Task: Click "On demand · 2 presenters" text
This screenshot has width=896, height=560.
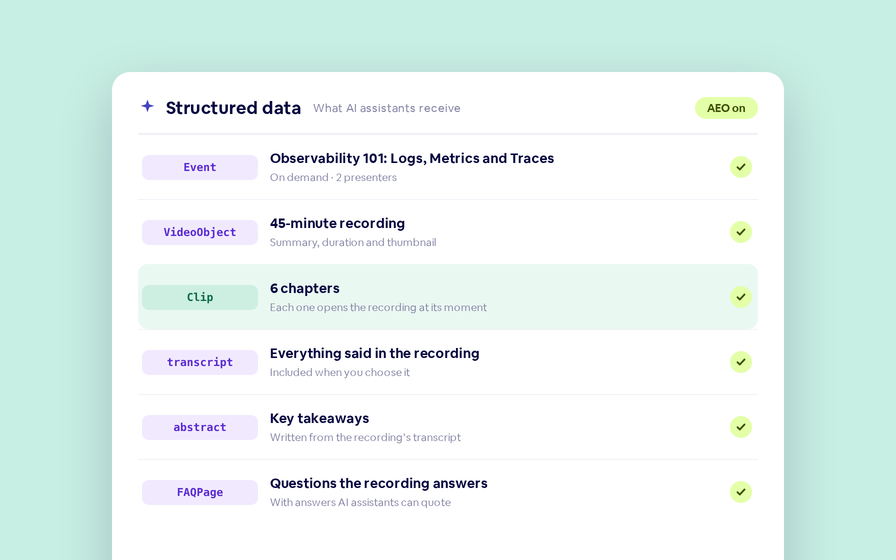Action: 333,177
